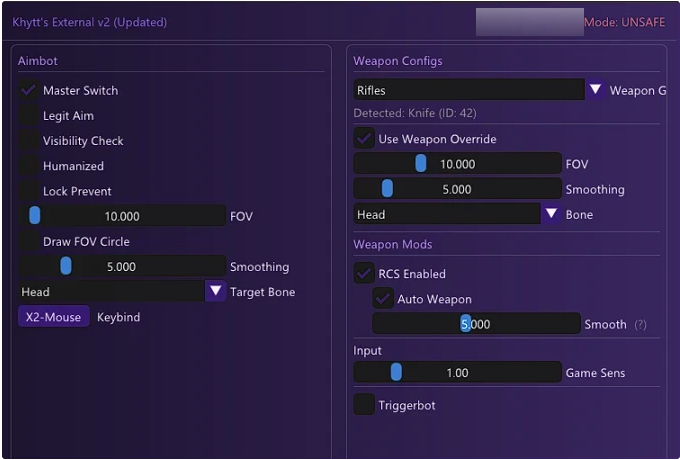The image size is (680, 460).
Task: Enable the Legit Aim option
Action: [x=29, y=116]
